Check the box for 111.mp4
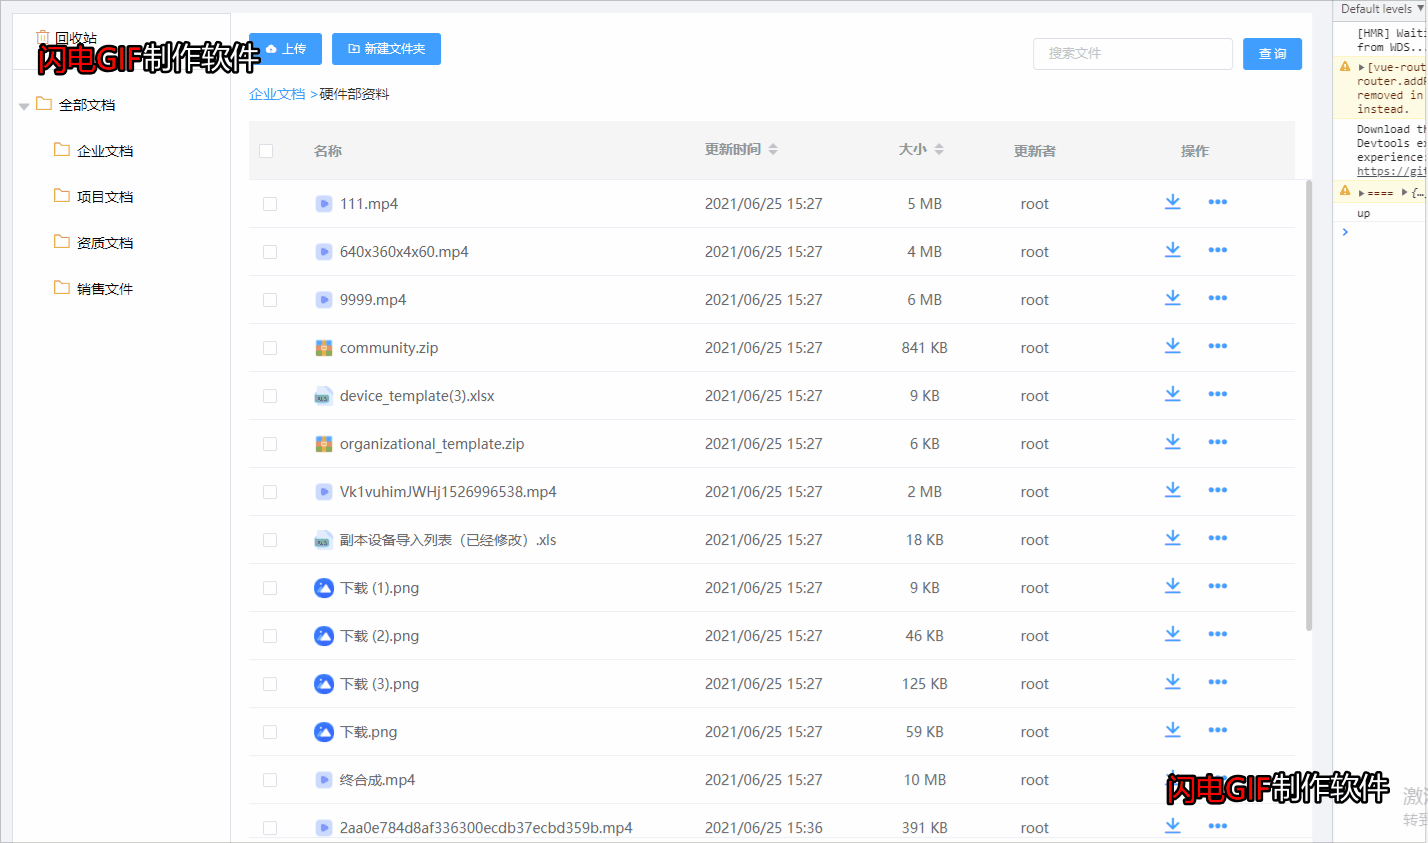Screen dimensions: 1428x843 tap(270, 204)
